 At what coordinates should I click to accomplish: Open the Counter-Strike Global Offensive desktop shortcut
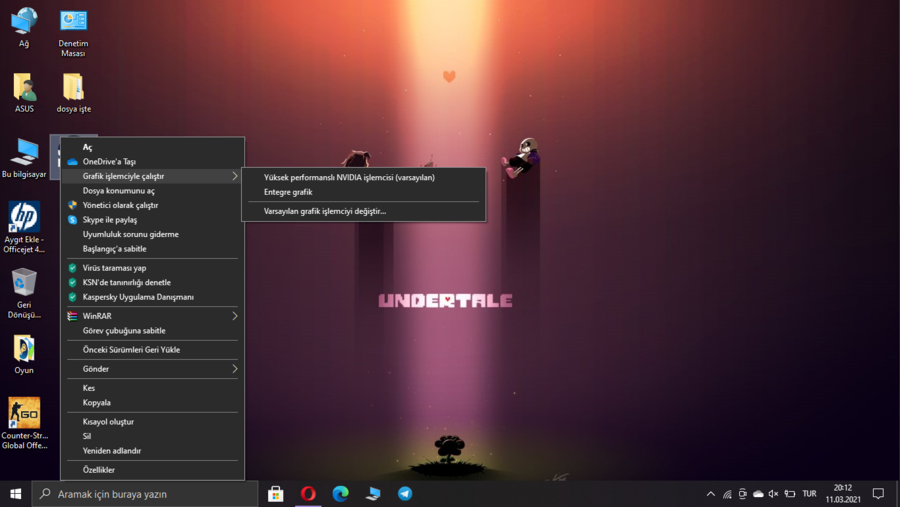24,412
